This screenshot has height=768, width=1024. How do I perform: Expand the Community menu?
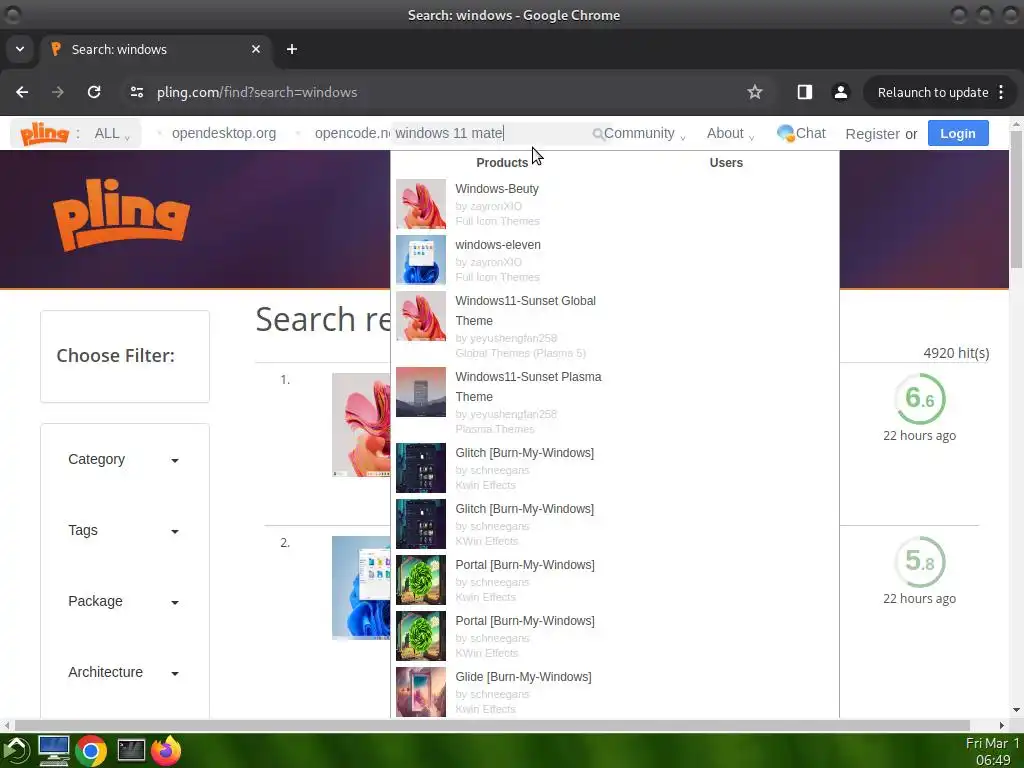(645, 133)
